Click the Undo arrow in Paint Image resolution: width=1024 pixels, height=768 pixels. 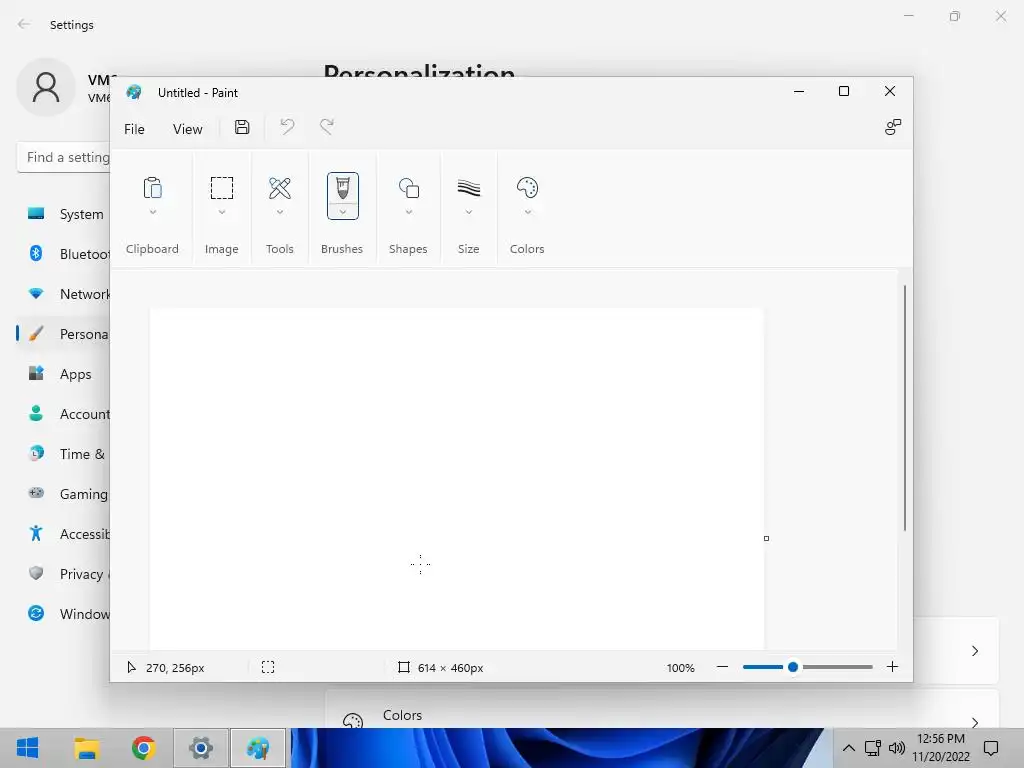[287, 127]
